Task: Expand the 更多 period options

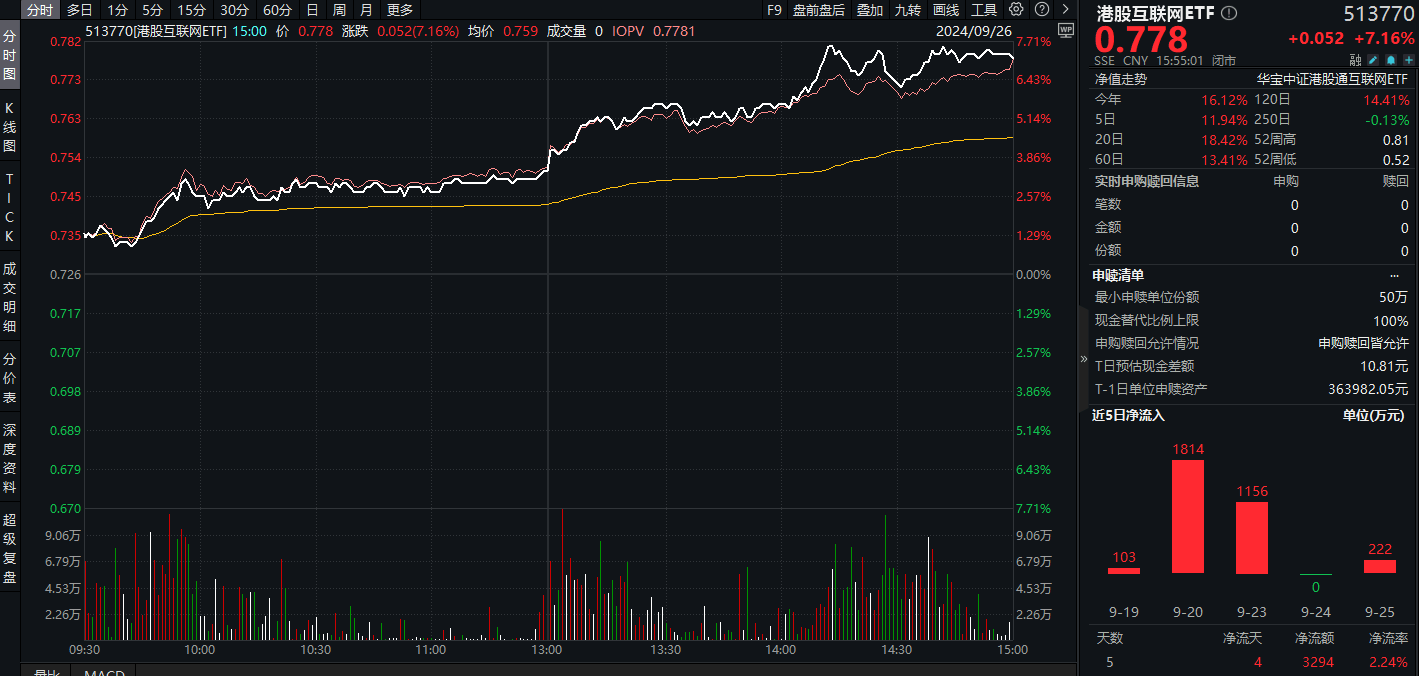Action: [399, 10]
